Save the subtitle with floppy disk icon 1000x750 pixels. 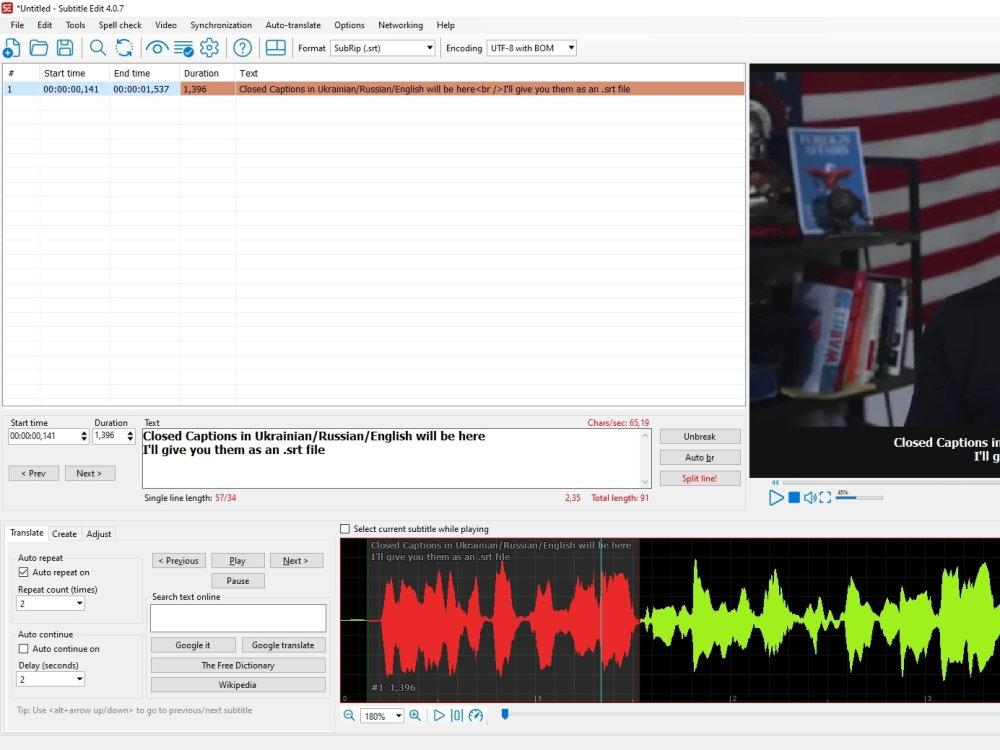[x=65, y=48]
